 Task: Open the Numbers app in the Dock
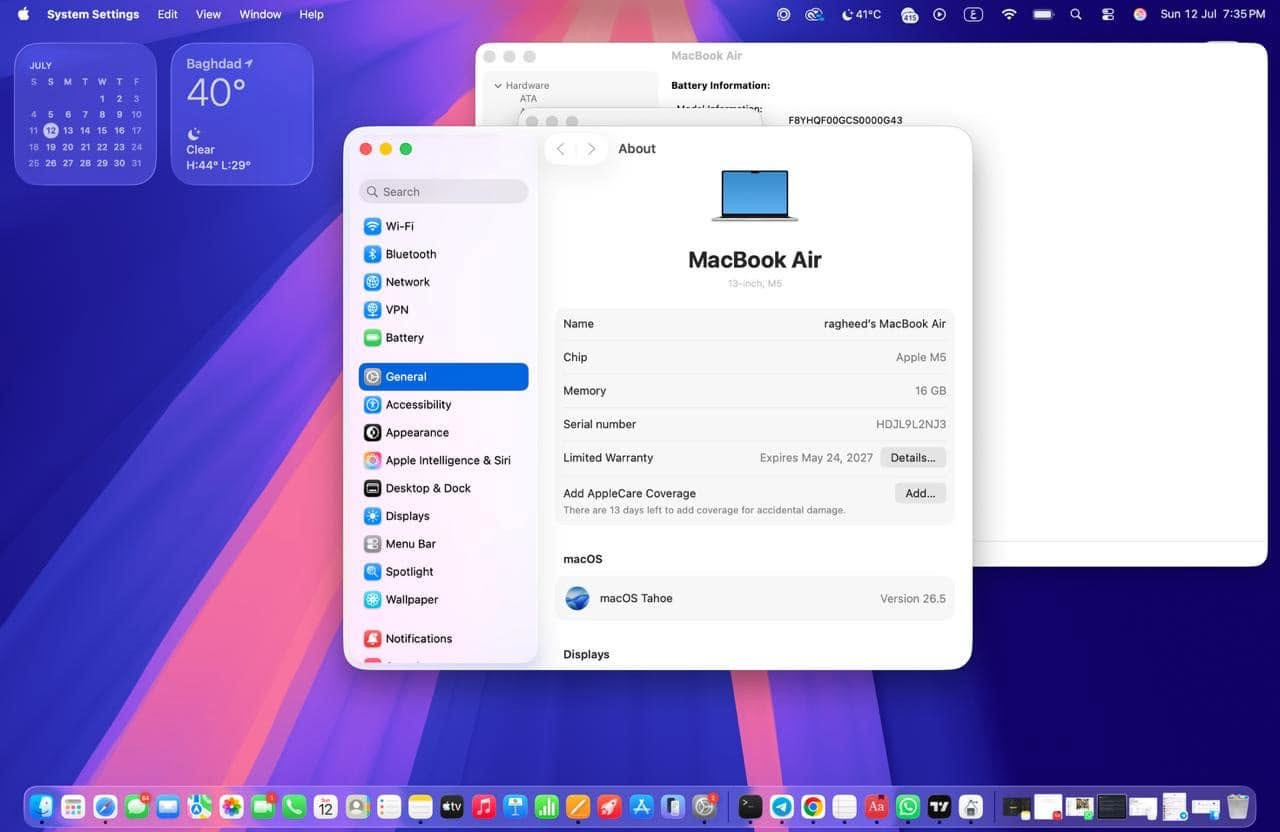tap(546, 807)
